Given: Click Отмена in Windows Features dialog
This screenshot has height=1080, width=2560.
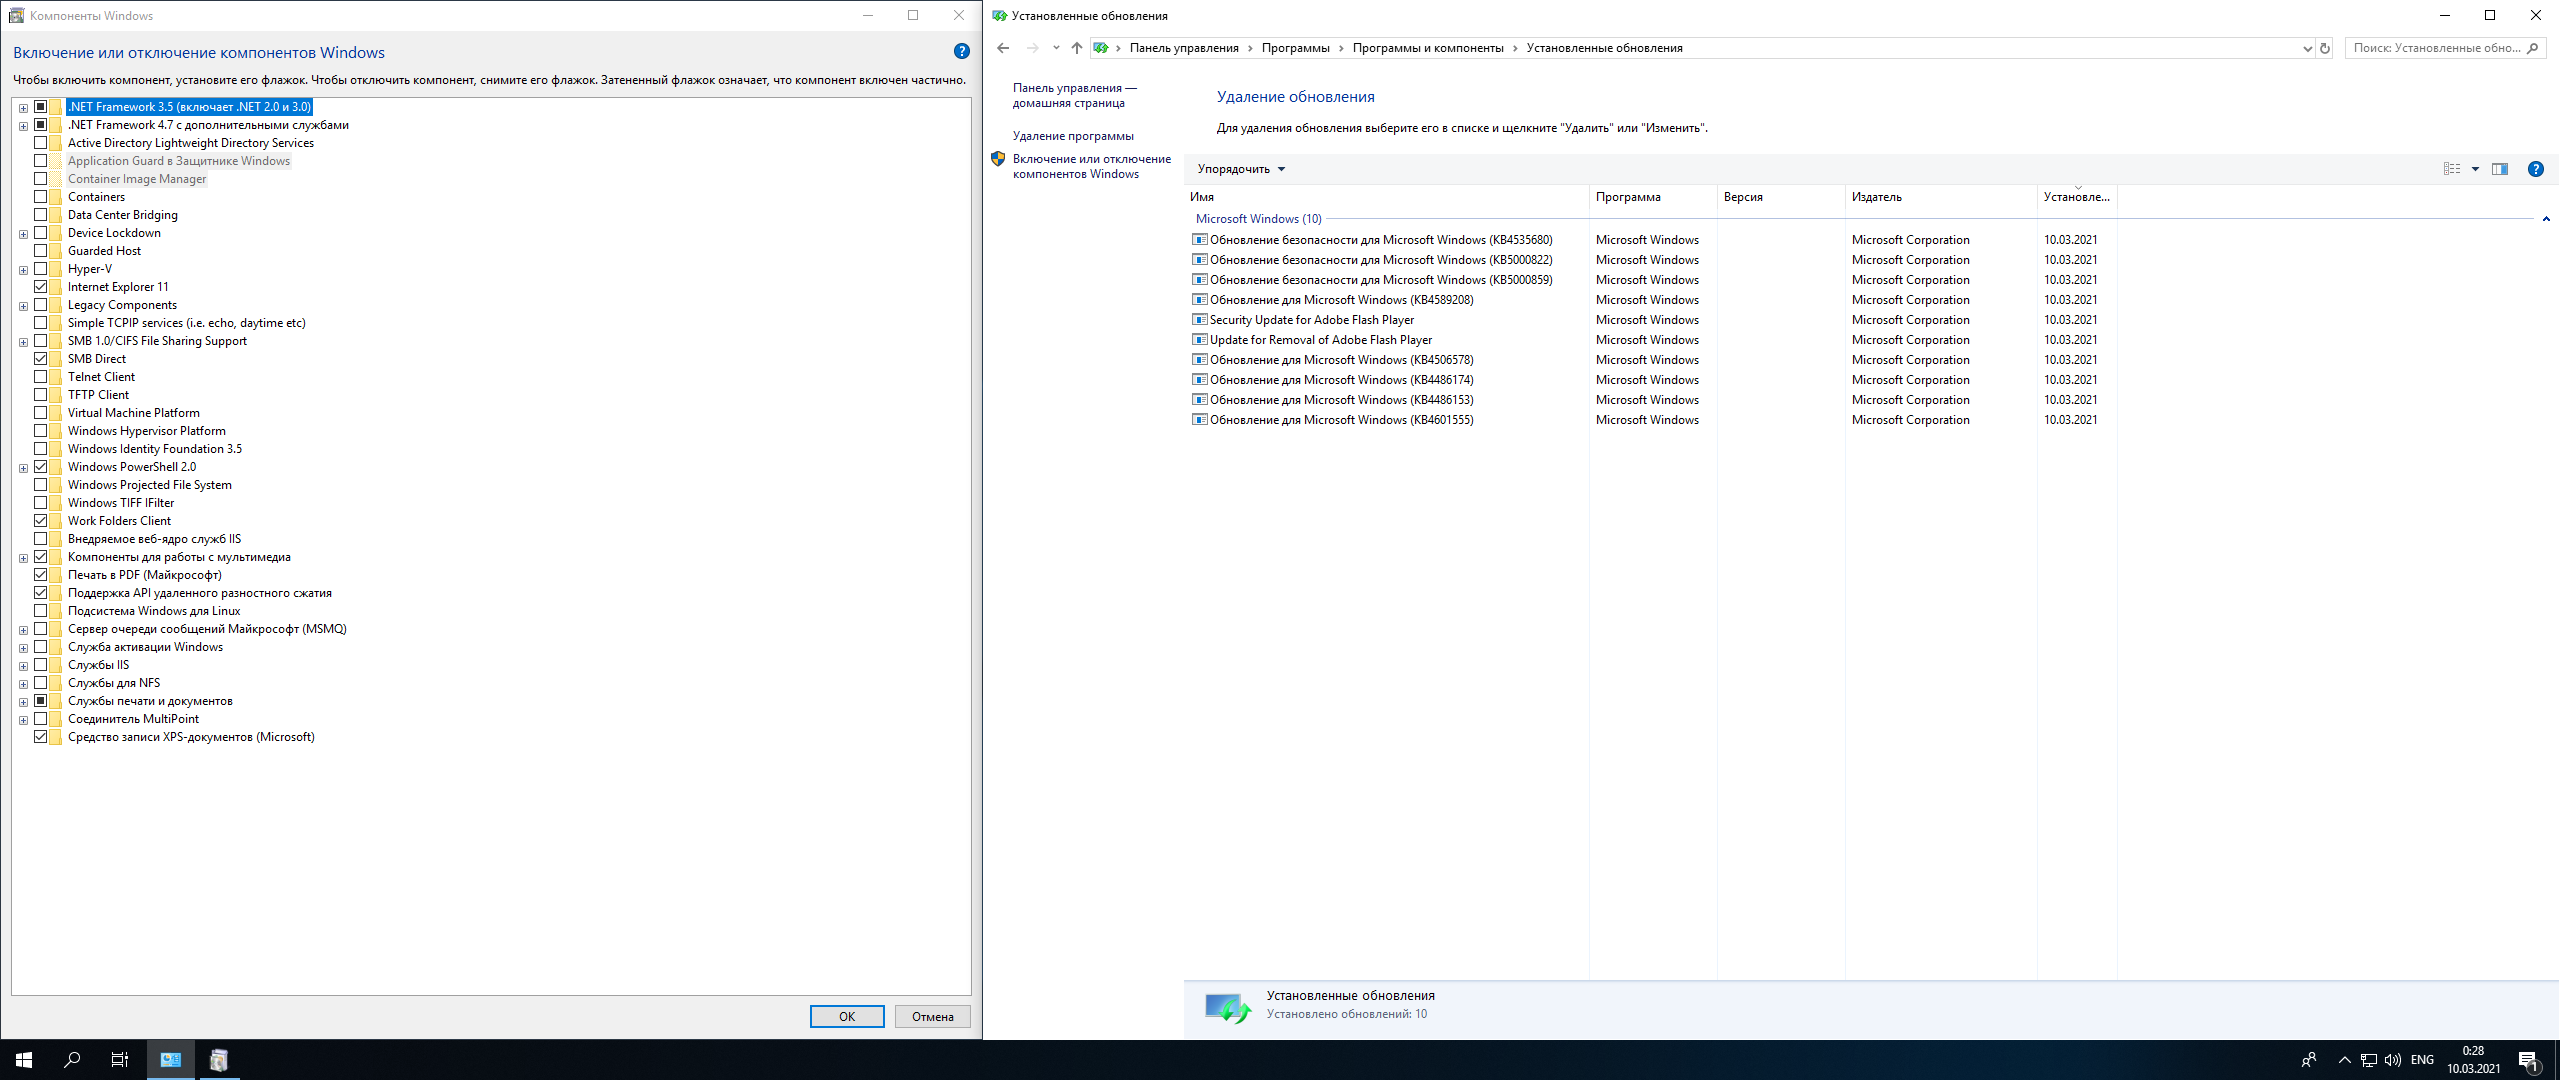Looking at the screenshot, I should click(x=932, y=1016).
